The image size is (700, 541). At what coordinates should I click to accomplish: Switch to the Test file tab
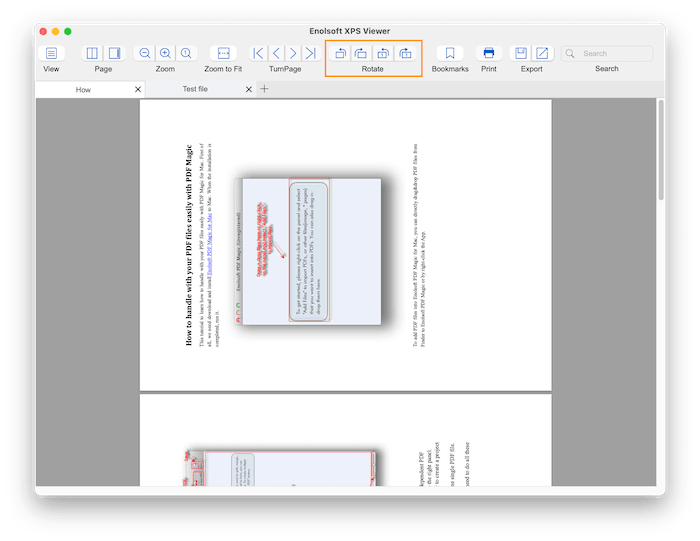(x=195, y=89)
